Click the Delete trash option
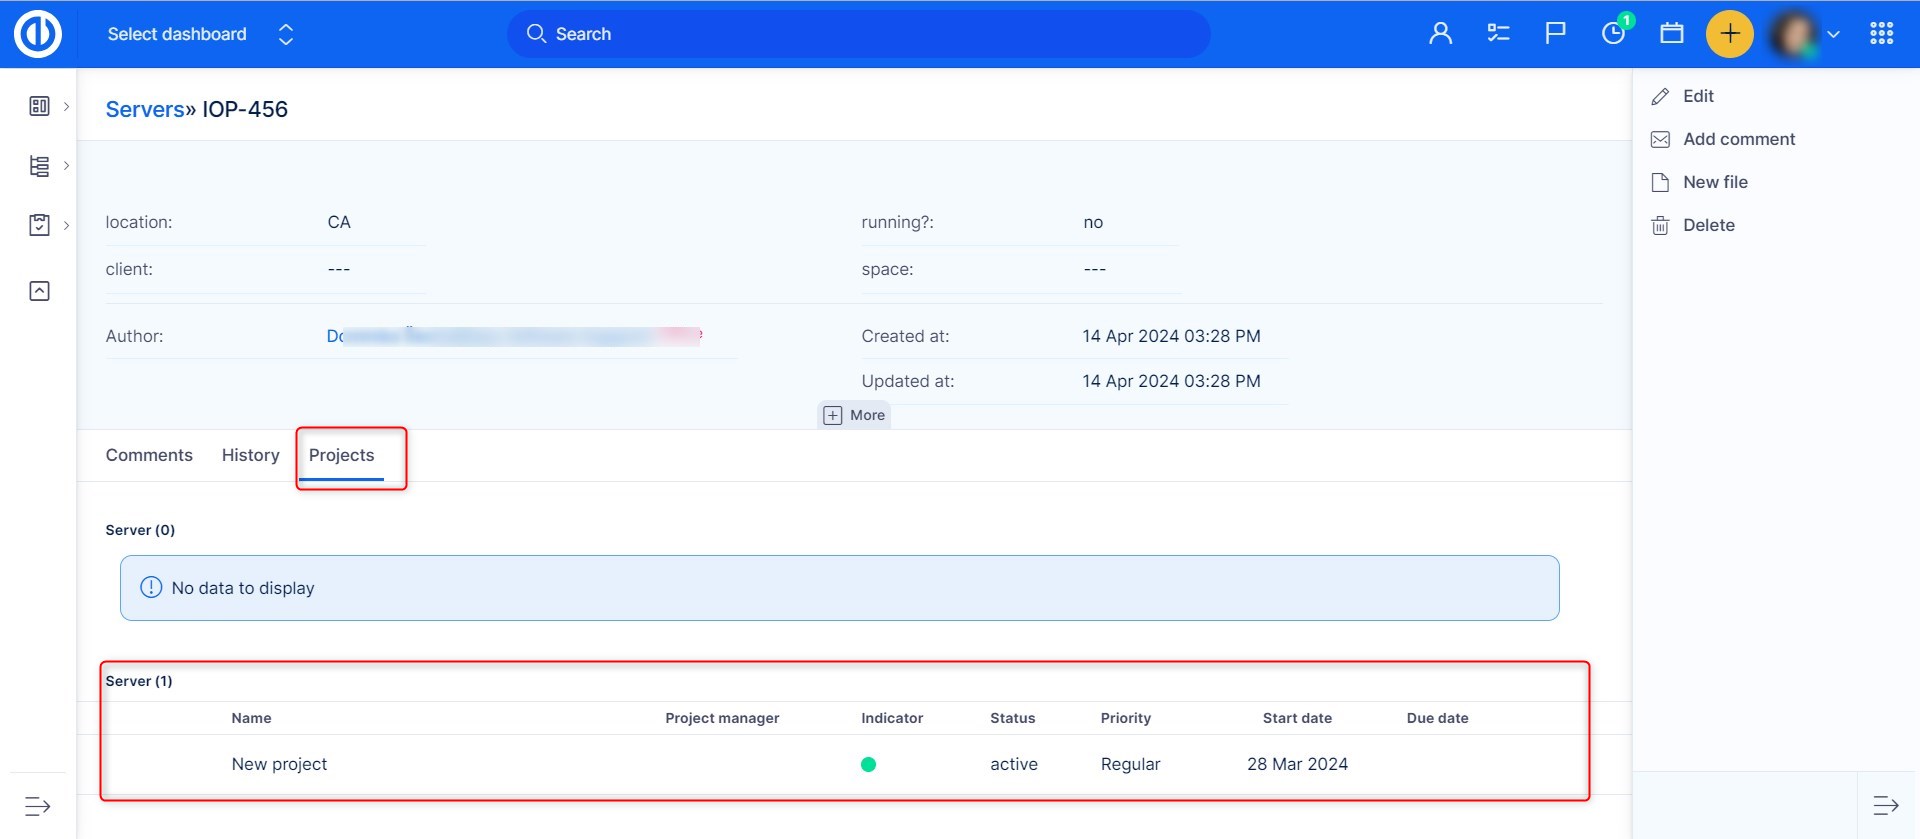The image size is (1920, 839). pyautogui.click(x=1707, y=225)
